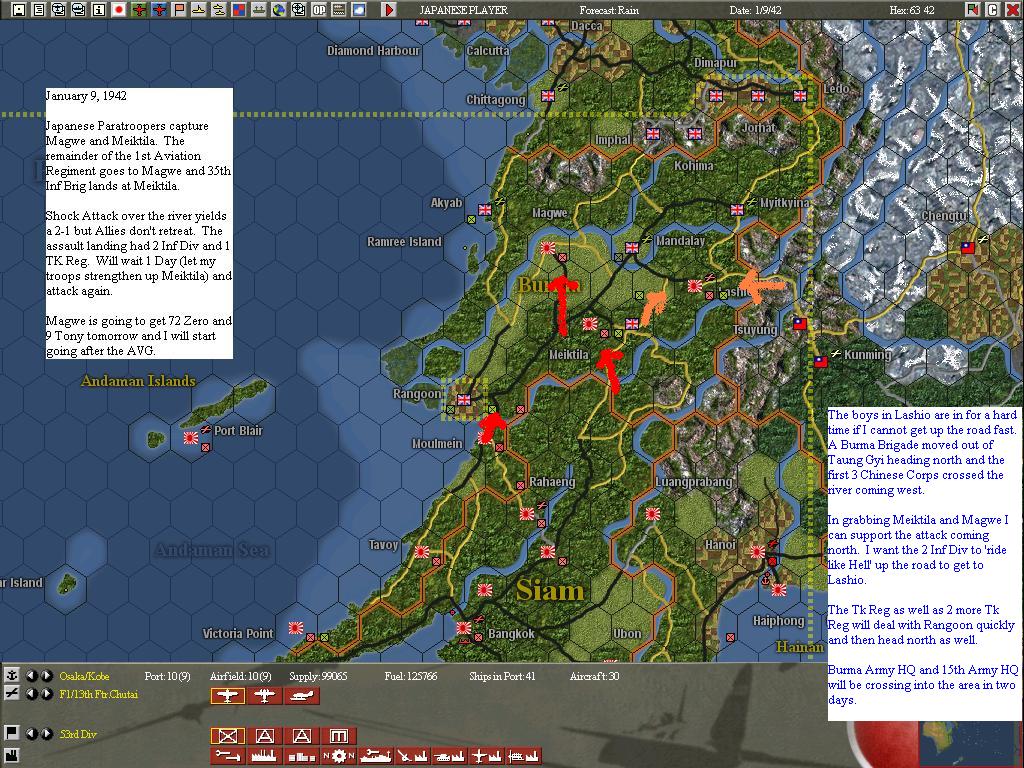This screenshot has height=768, width=1024.
Task: Select the Chinese flag base at Kunming
Action: pyautogui.click(x=821, y=361)
